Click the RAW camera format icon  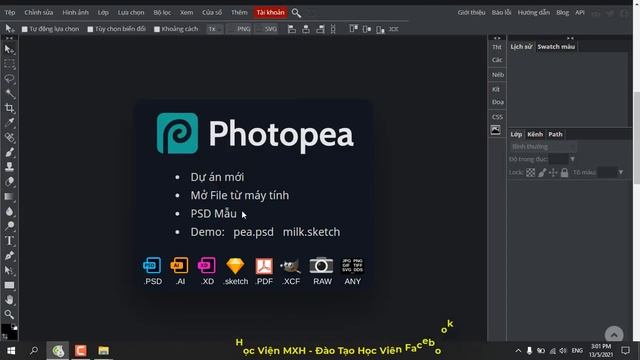(x=322, y=266)
